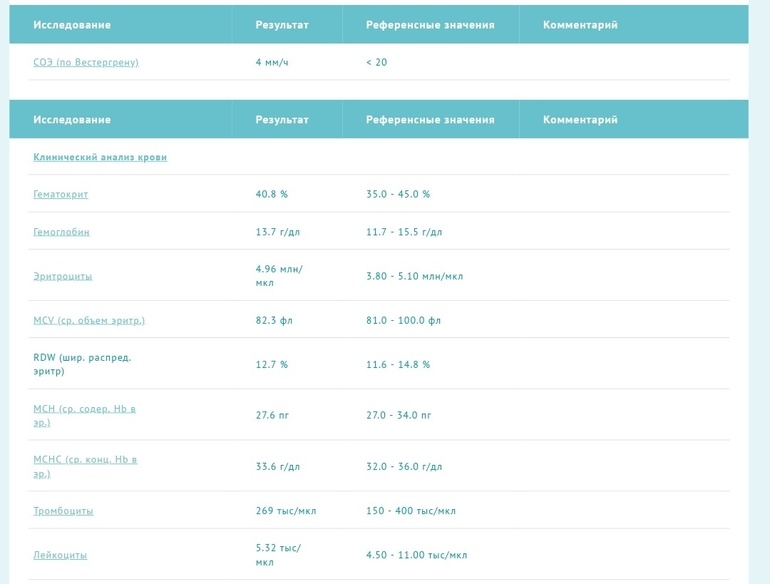Click Комментарий header of the СОЭ table
The height and width of the screenshot is (584, 770).
click(x=580, y=25)
